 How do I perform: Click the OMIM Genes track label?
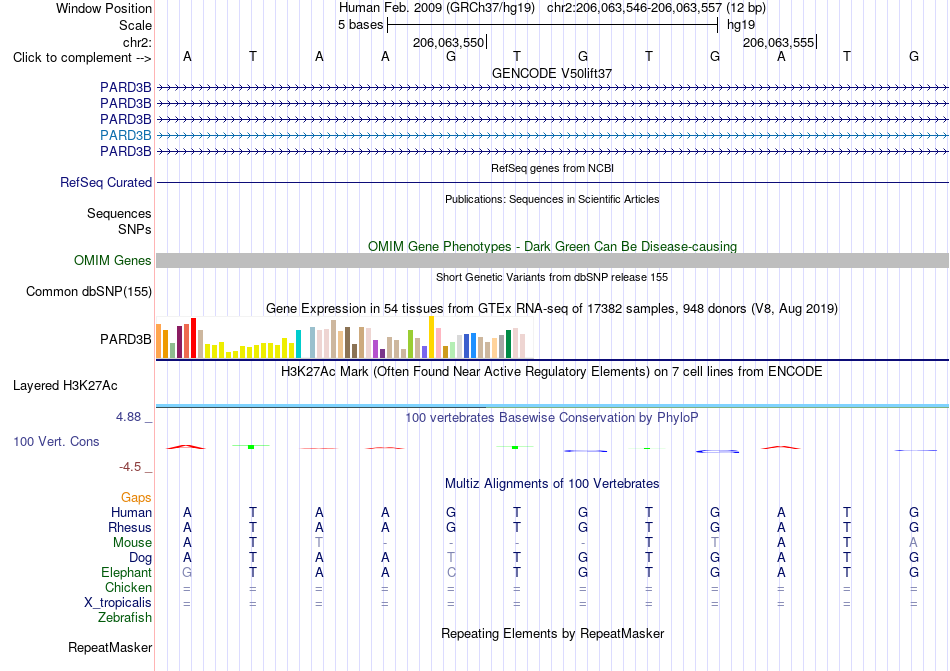[112, 260]
